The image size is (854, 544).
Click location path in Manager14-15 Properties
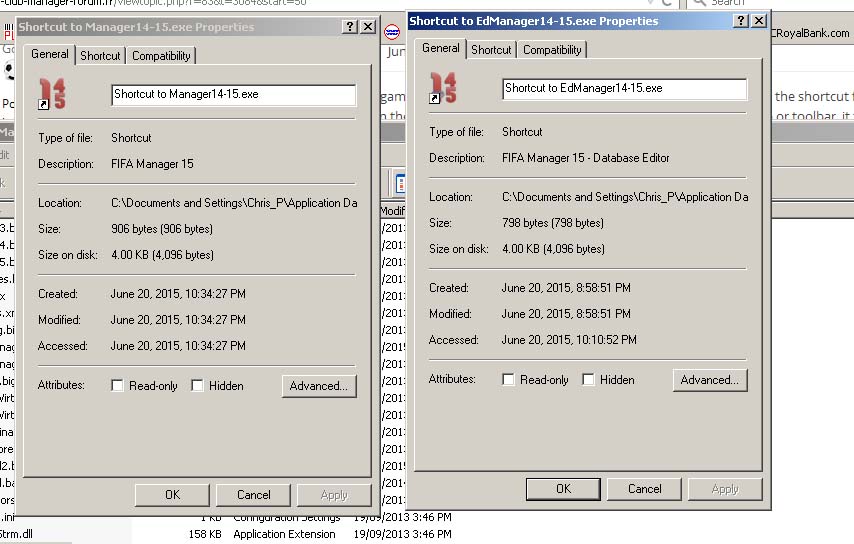tap(234, 203)
